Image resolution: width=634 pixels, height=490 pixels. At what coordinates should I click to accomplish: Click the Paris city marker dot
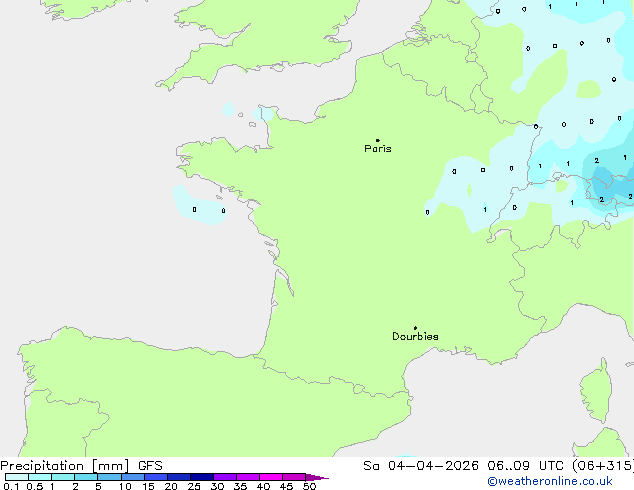377,140
